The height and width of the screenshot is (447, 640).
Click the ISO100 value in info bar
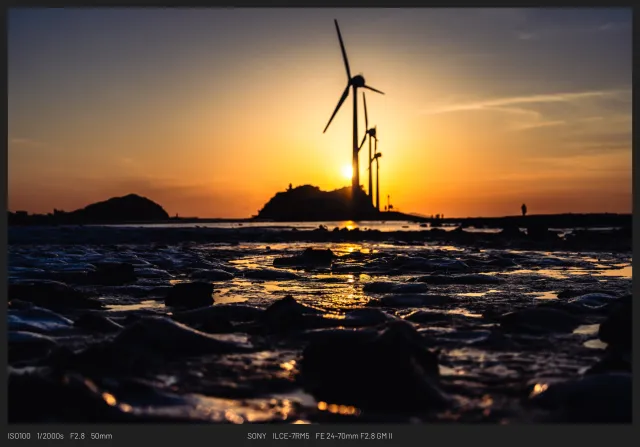20,436
